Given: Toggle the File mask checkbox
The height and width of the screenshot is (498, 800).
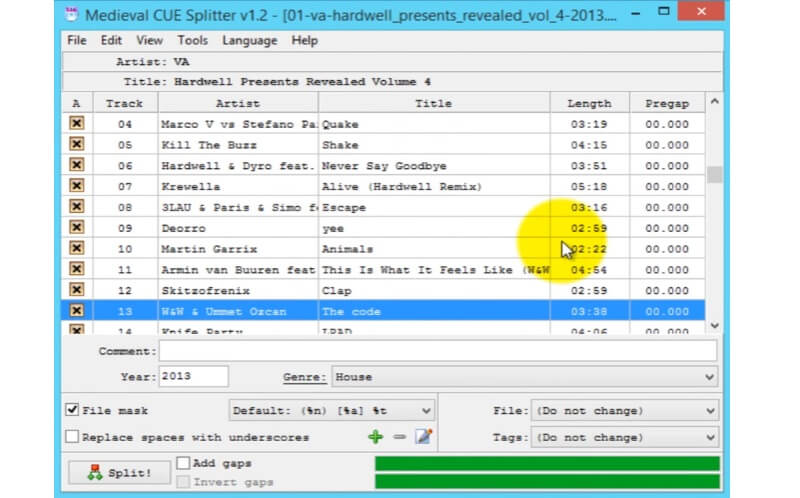Looking at the screenshot, I should pos(72,410).
